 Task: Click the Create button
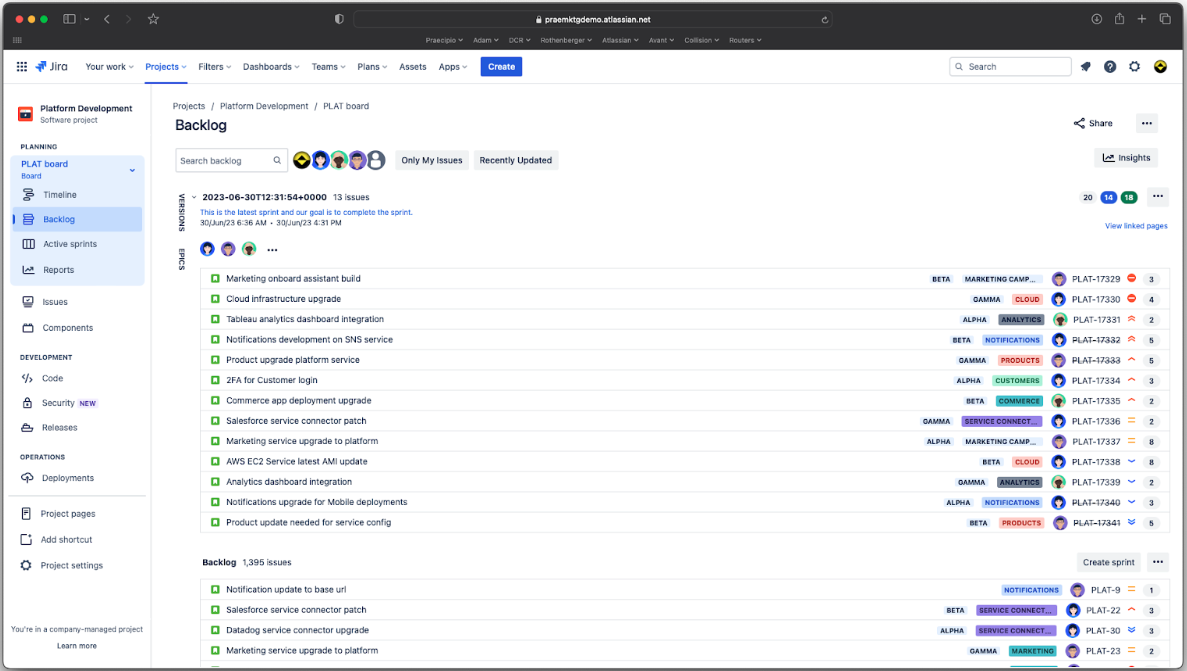click(x=500, y=66)
